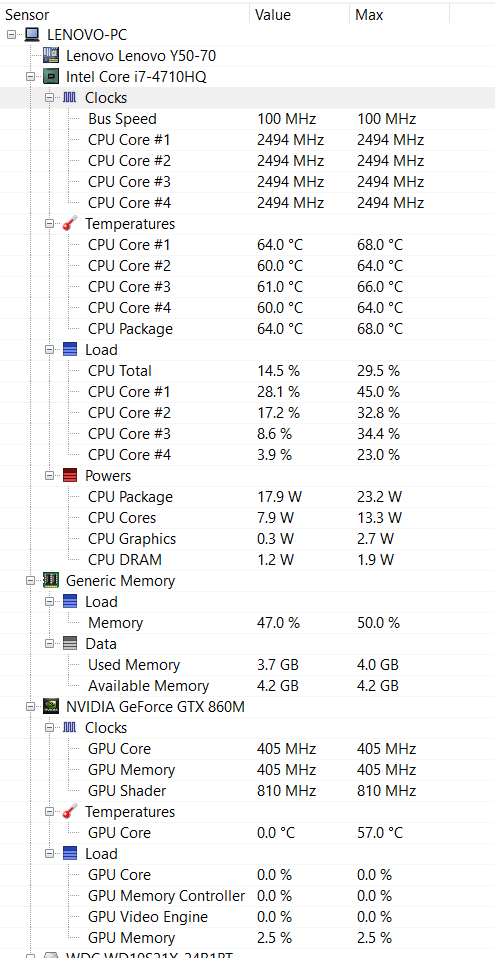This screenshot has width=495, height=958.
Task: Collapse the Generic Memory node
Action: (x=30, y=581)
